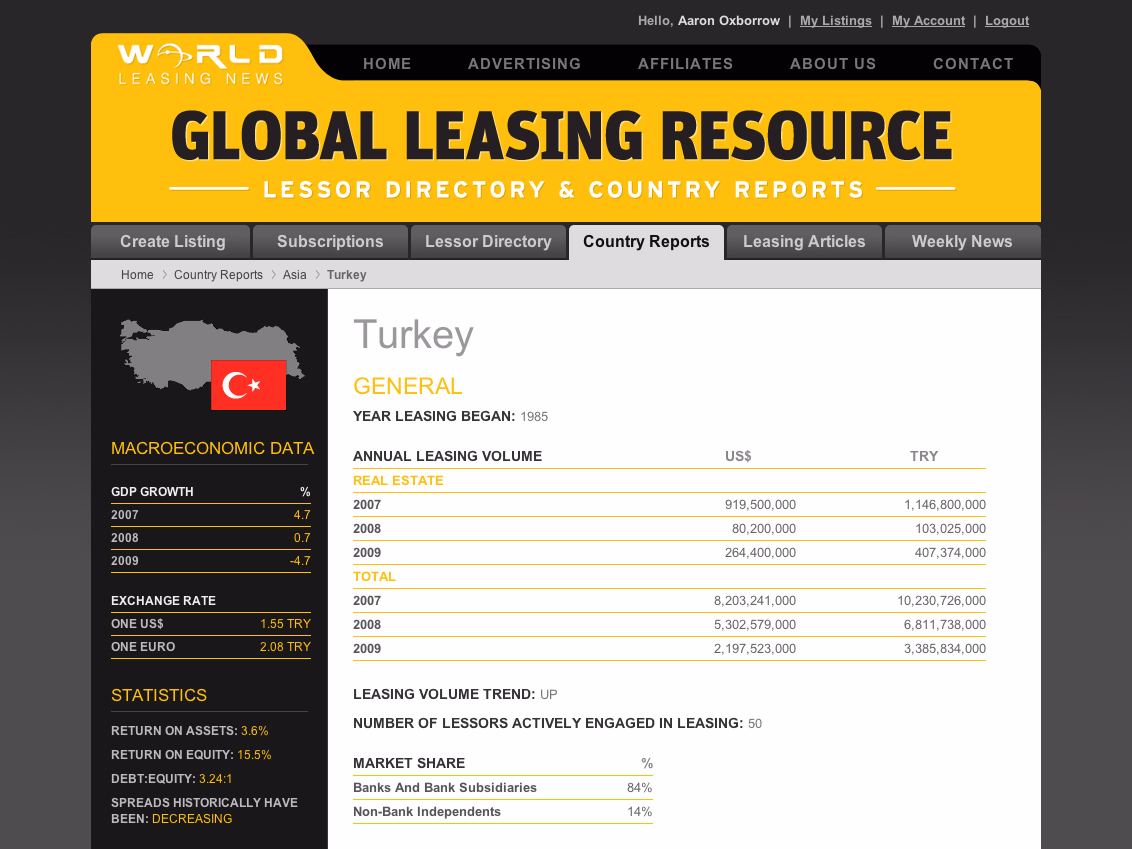Click the REAL ESTATE row label

tap(398, 481)
